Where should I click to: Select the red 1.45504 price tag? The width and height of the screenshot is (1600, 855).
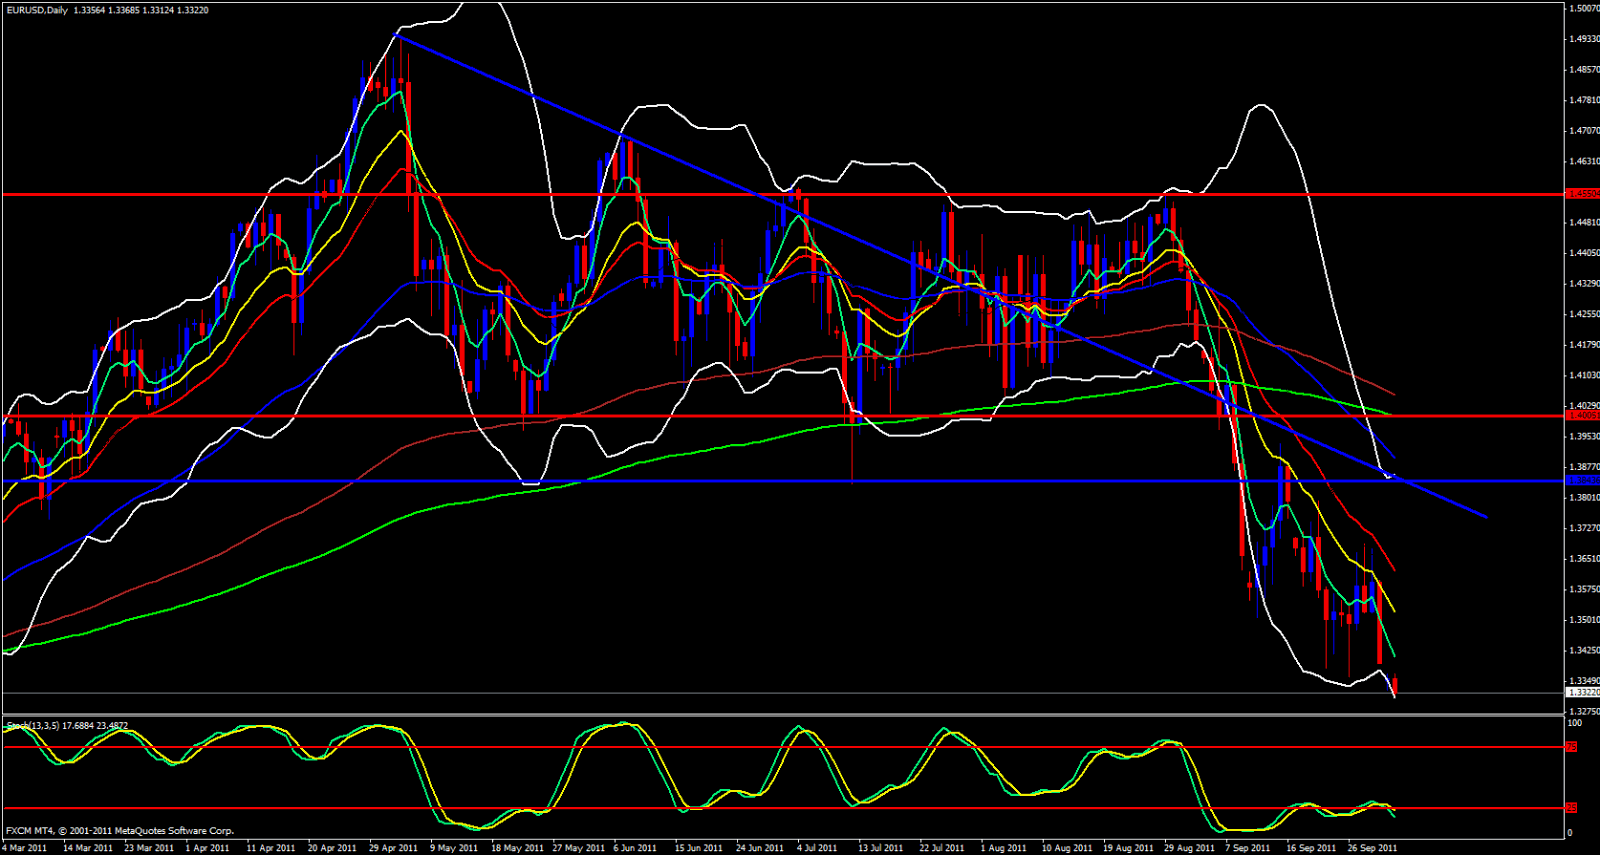click(x=1582, y=194)
